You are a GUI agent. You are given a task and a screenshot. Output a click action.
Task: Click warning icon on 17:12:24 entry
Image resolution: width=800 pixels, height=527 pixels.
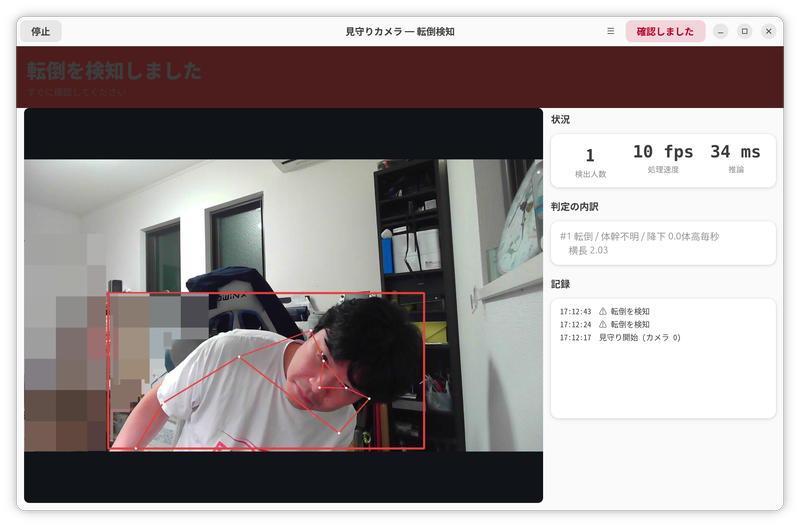[603, 324]
